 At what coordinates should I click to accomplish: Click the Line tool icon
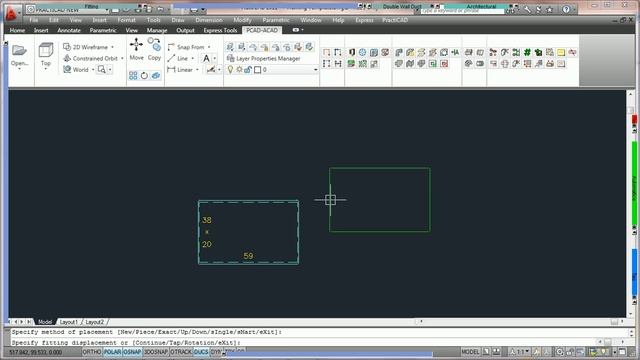tap(171, 58)
